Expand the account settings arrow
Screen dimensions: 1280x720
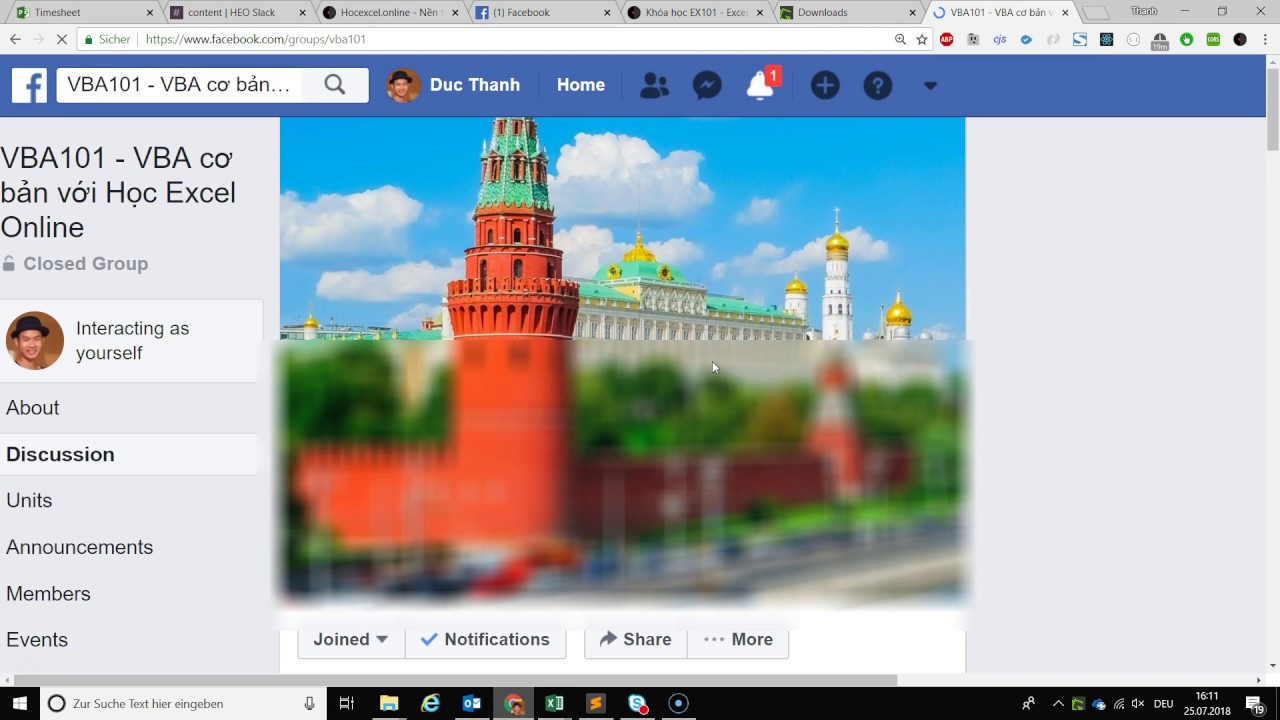(x=930, y=86)
